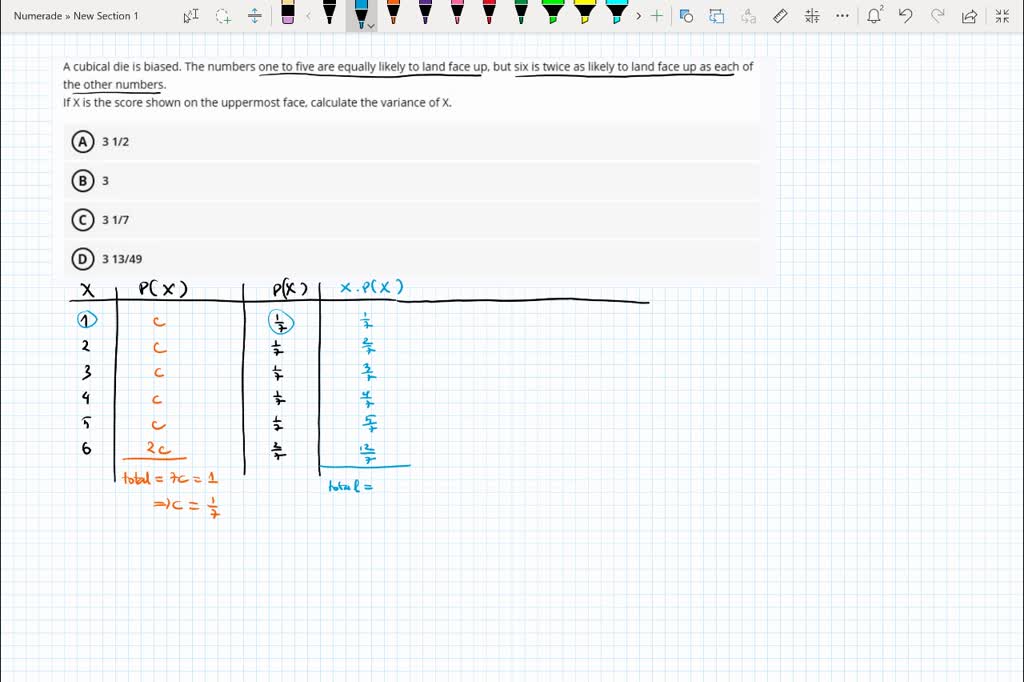Pick the black pen
1024x682 pixels.
click(329, 14)
